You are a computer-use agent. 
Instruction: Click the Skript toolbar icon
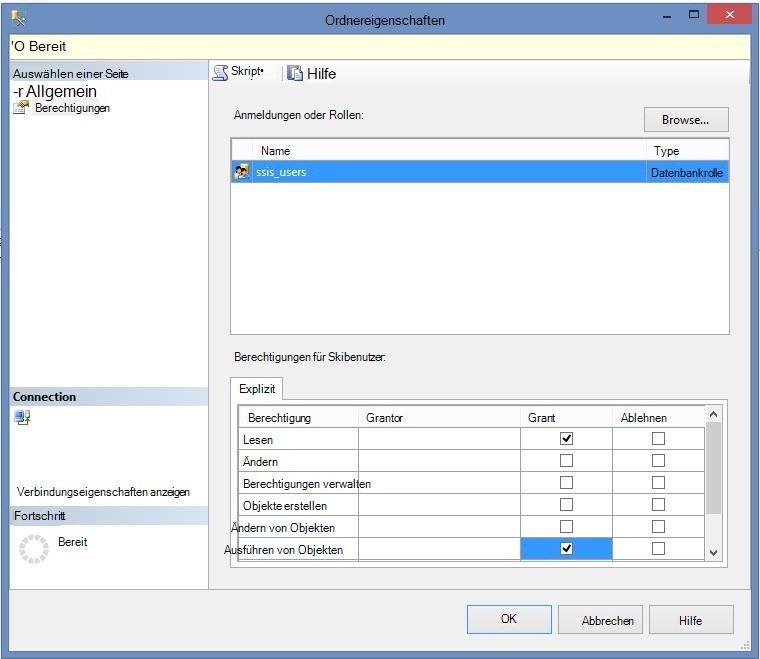point(220,73)
